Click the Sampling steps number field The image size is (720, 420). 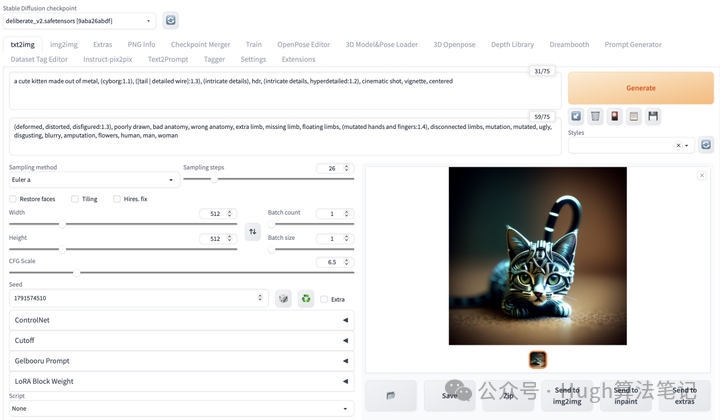(x=335, y=168)
